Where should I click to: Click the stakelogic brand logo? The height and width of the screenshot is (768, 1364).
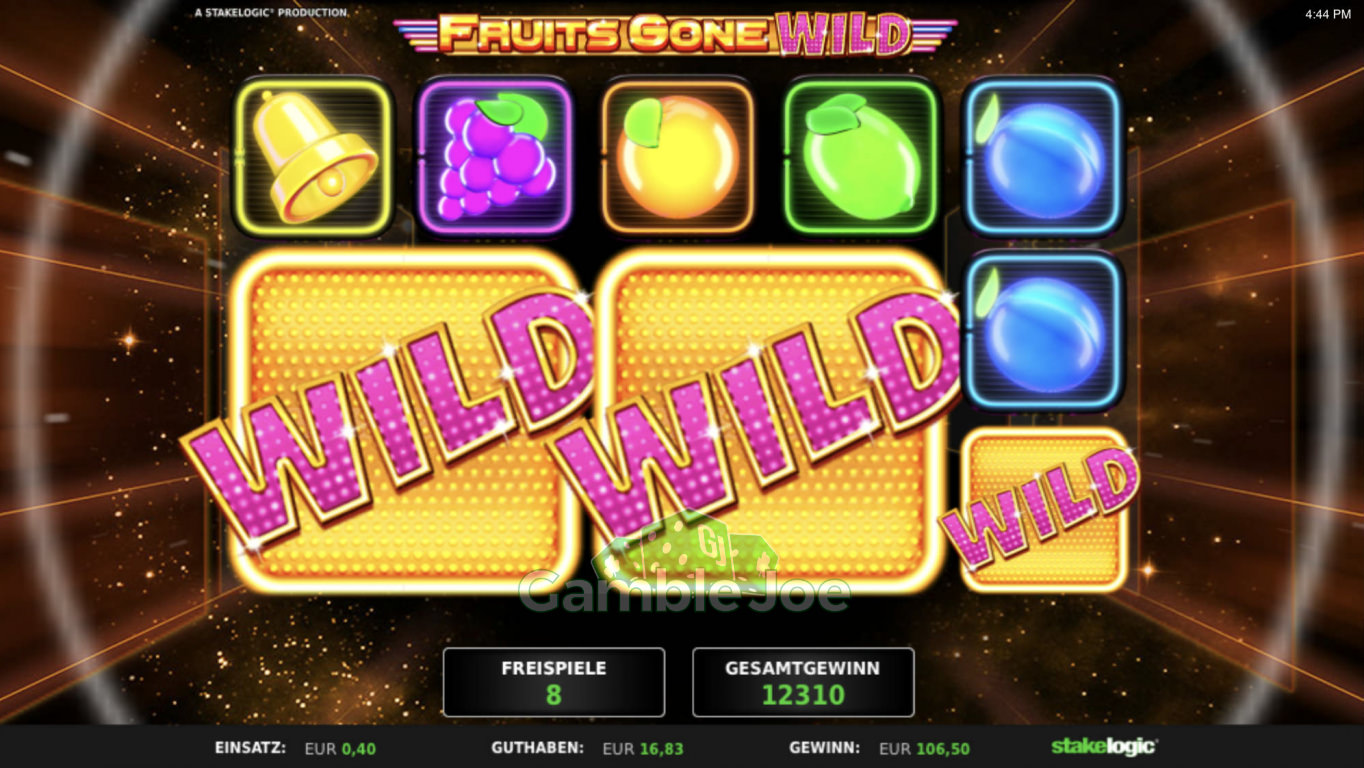coord(1104,747)
